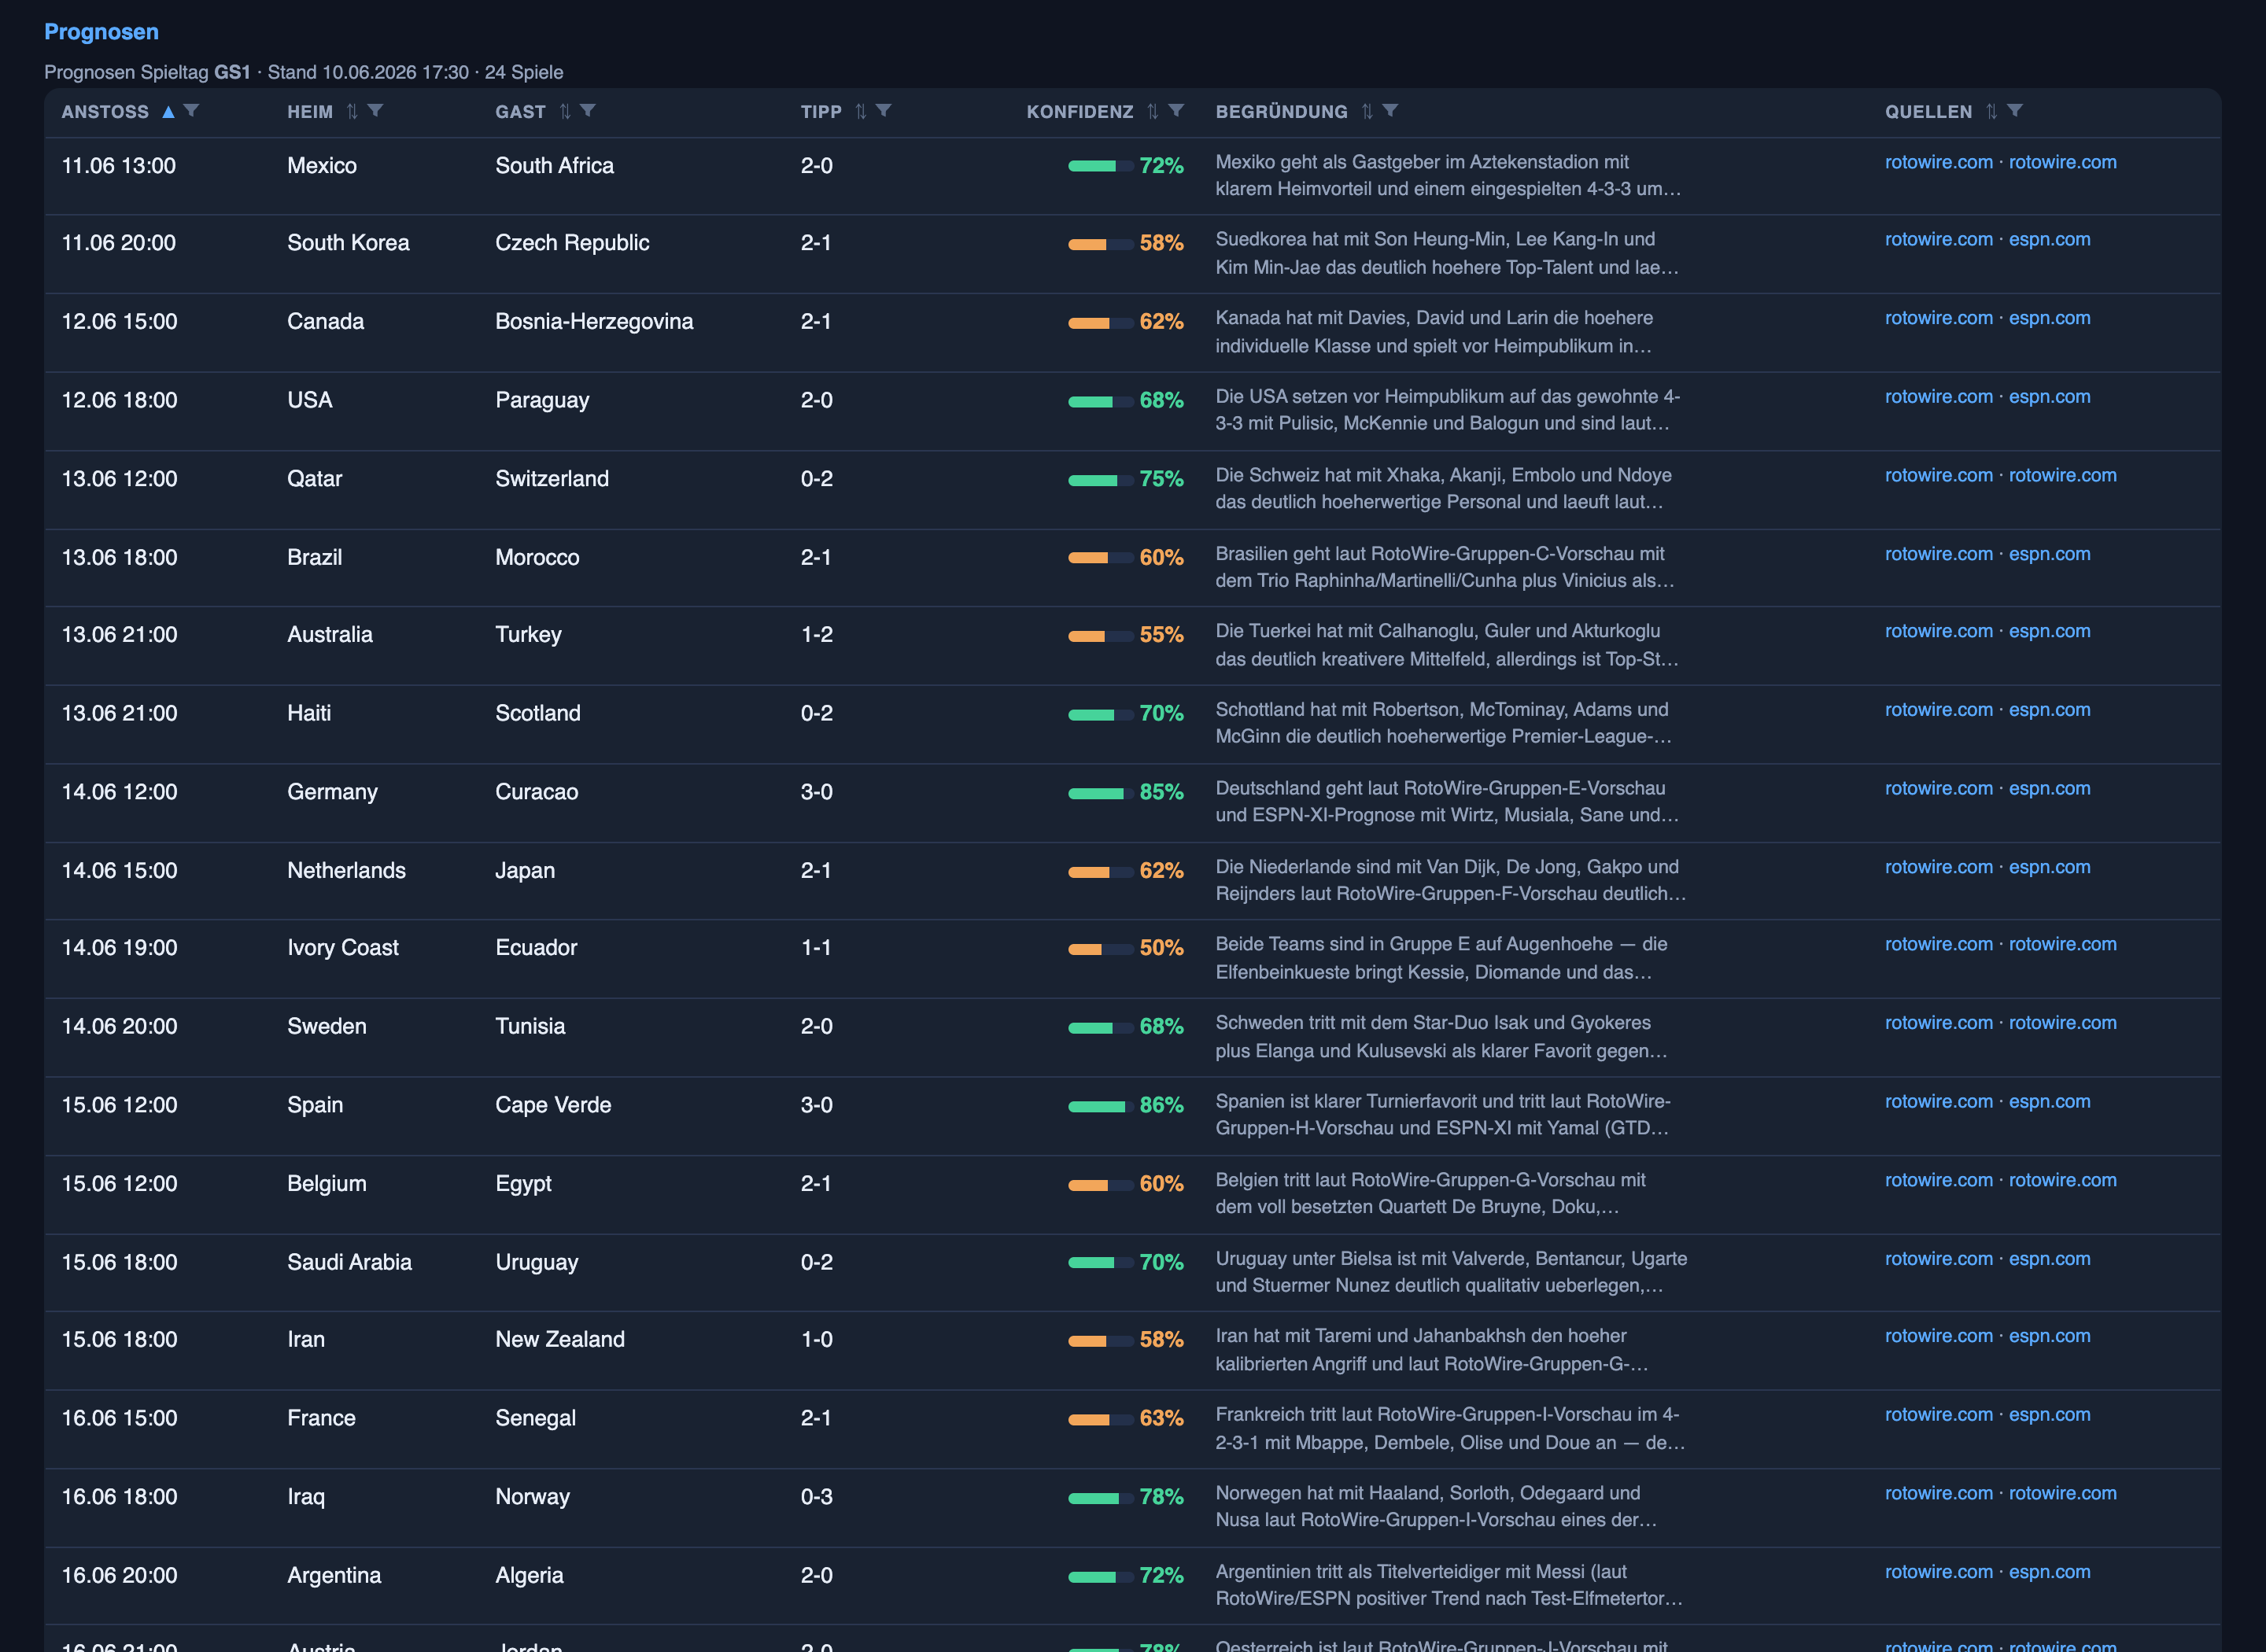2266x1652 pixels.
Task: Click the '78%' confidence value for Norway
Action: [x=1161, y=1497]
